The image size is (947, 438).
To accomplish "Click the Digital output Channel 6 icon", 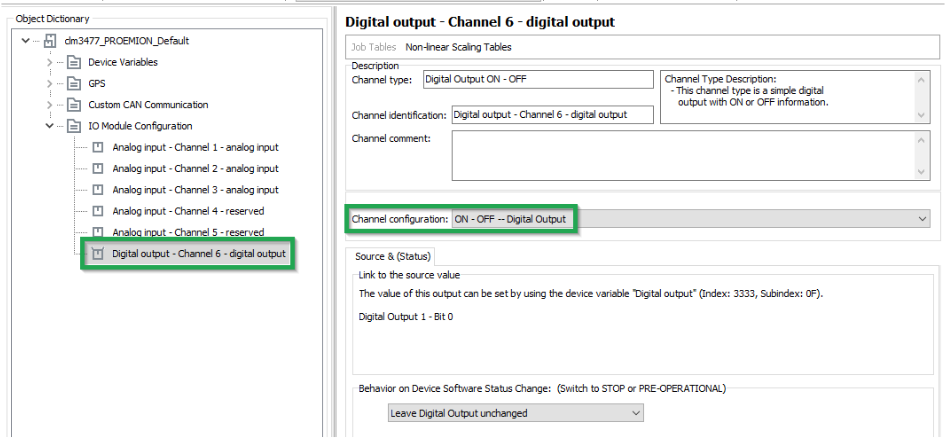I will 98,254.
